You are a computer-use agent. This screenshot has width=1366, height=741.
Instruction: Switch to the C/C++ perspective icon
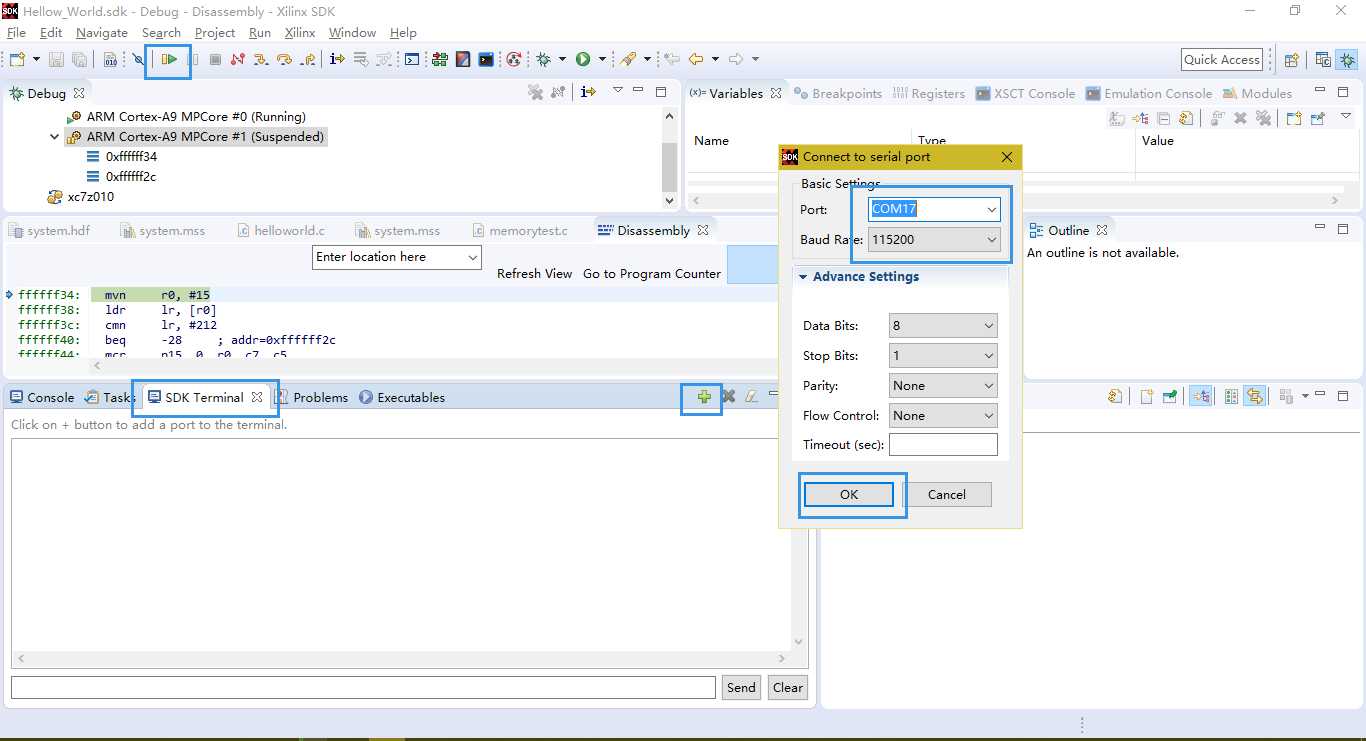coord(1323,60)
